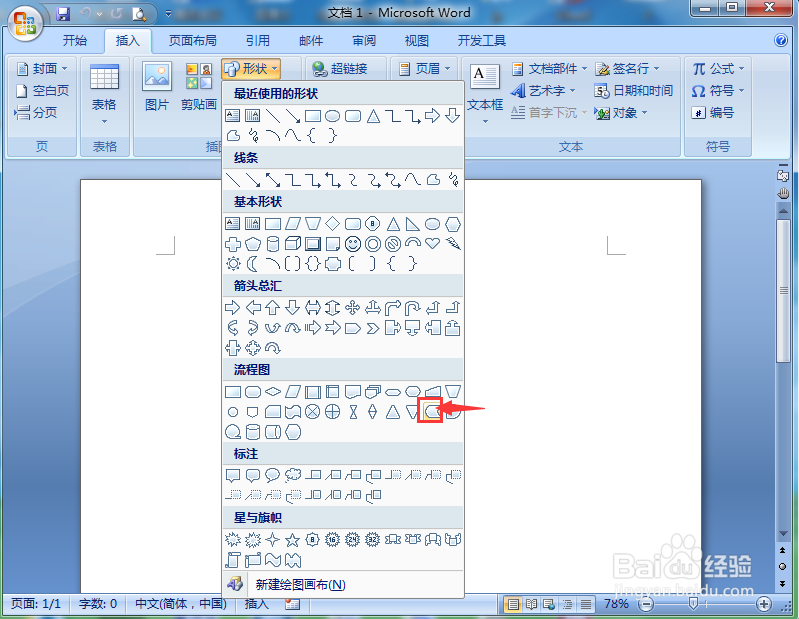Pick the lightning bolt shape
799x619 pixels.
[452, 244]
